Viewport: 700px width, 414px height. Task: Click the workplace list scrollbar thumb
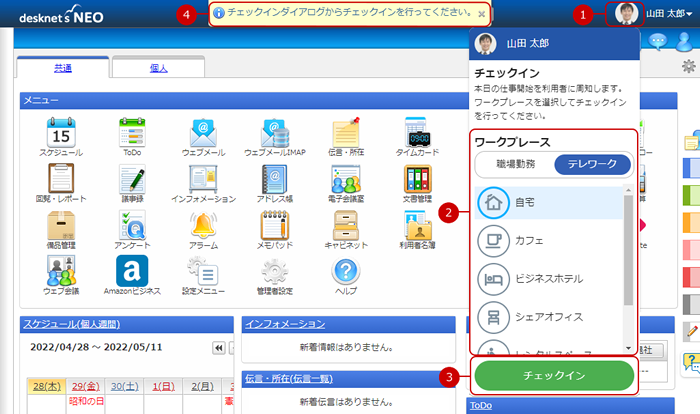click(629, 250)
